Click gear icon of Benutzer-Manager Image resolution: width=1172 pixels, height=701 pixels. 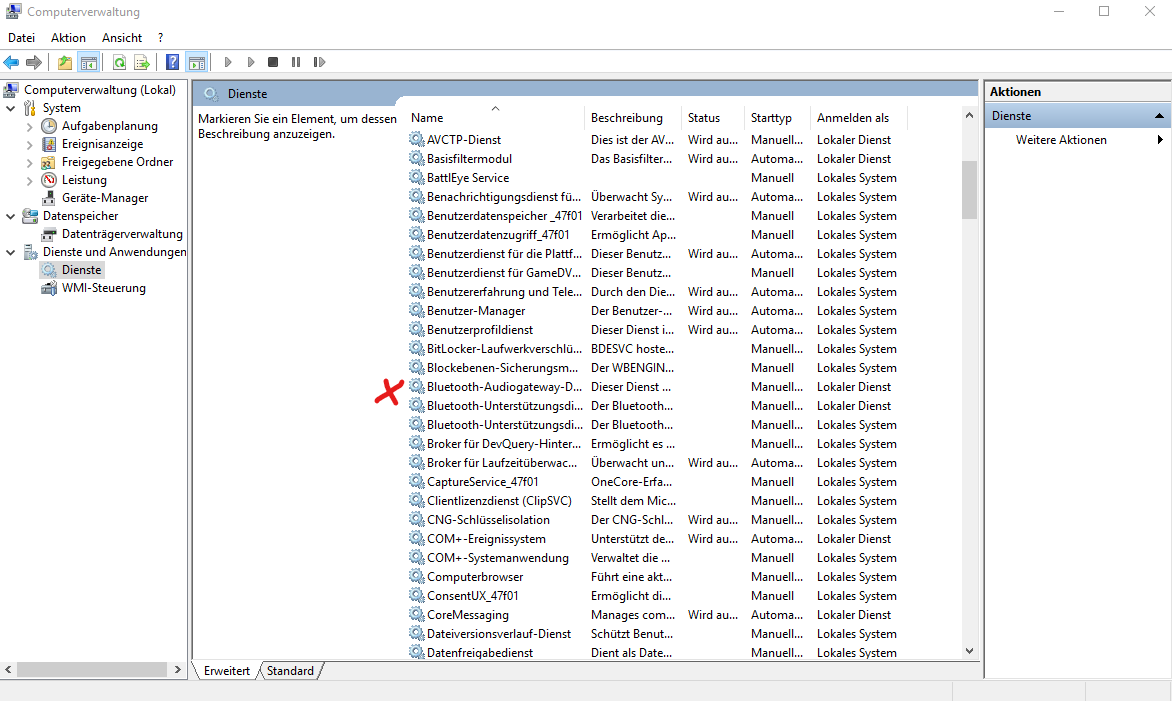point(416,310)
